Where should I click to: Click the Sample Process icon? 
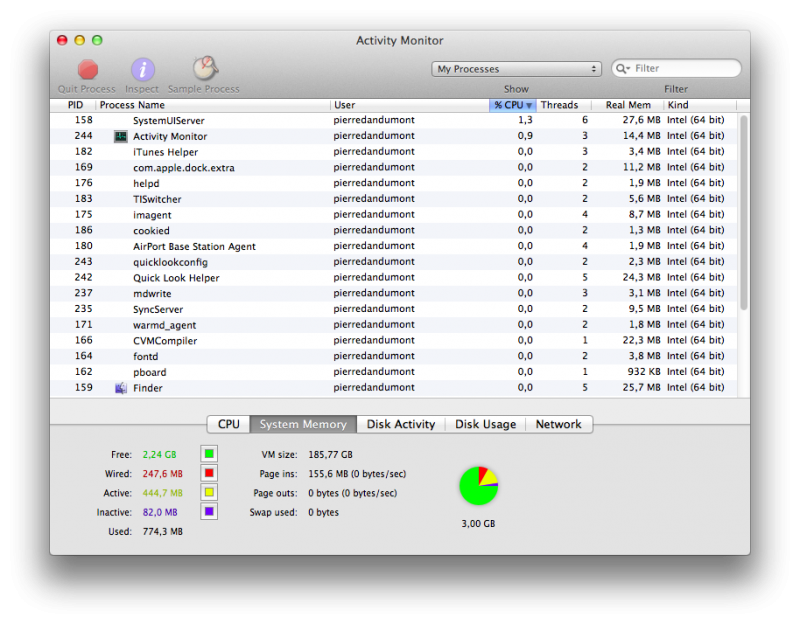[x=205, y=68]
